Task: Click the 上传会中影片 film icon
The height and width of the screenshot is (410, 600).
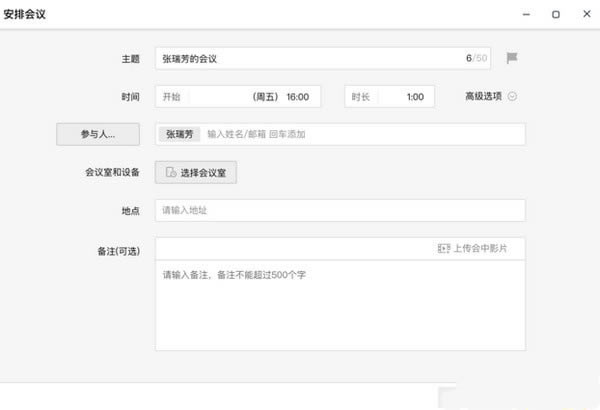Action: pos(444,248)
